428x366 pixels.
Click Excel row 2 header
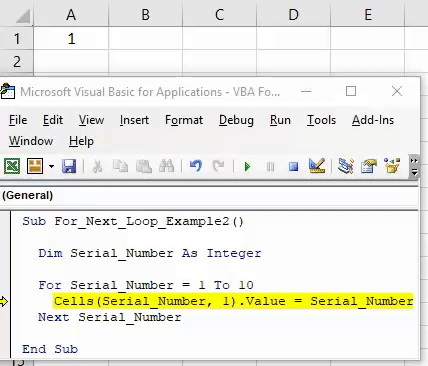click(17, 62)
